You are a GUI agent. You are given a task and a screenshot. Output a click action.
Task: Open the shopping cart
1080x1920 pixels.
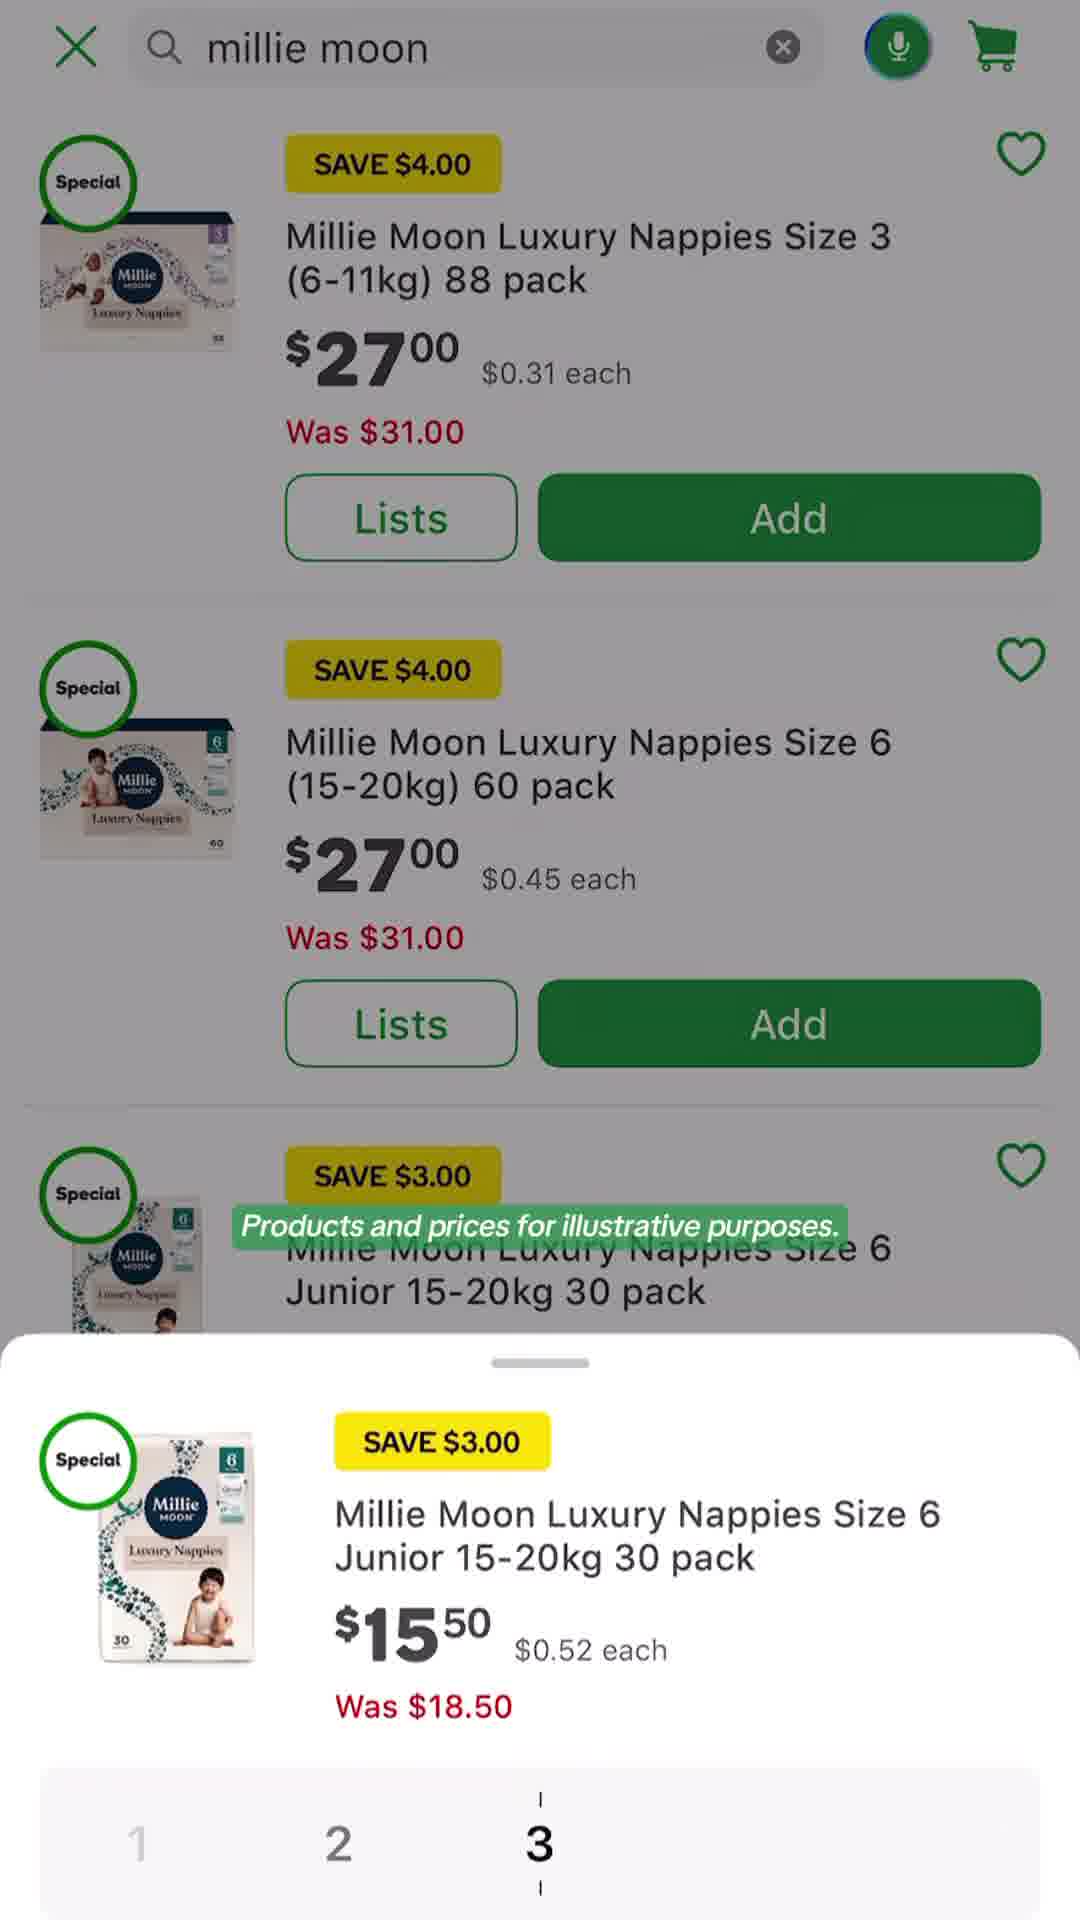[993, 46]
